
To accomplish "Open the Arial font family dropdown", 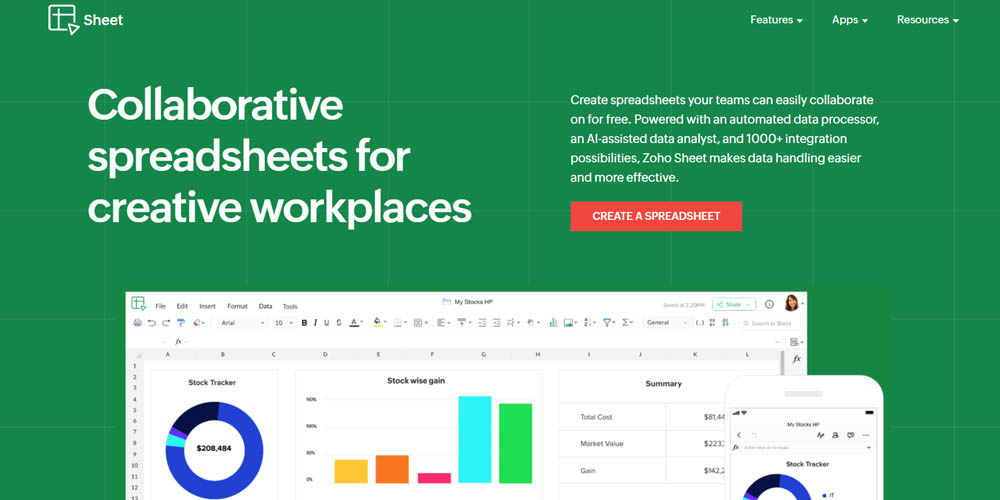I will point(243,323).
